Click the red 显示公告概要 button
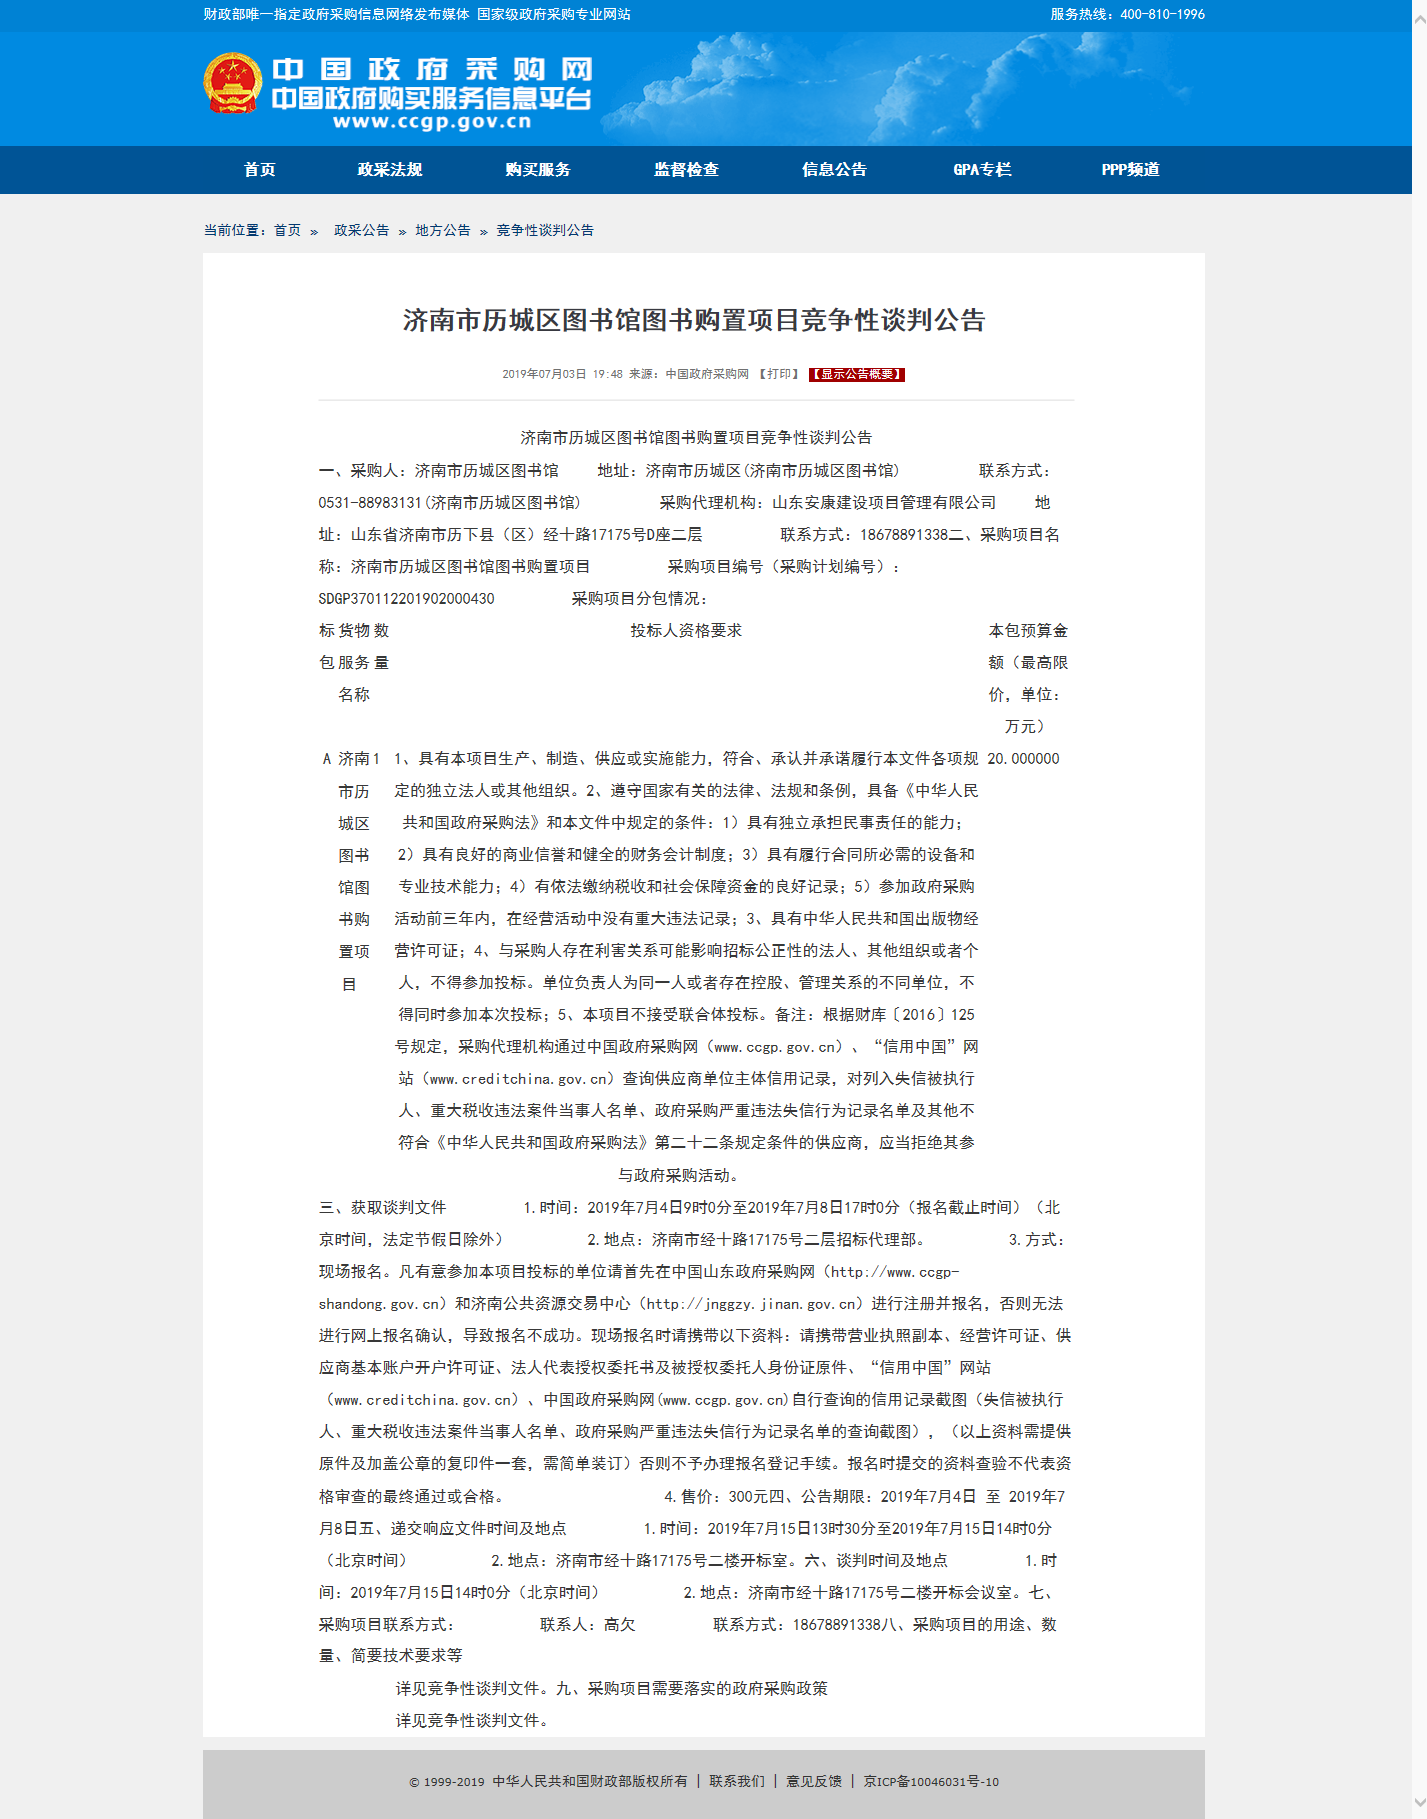 [x=857, y=374]
